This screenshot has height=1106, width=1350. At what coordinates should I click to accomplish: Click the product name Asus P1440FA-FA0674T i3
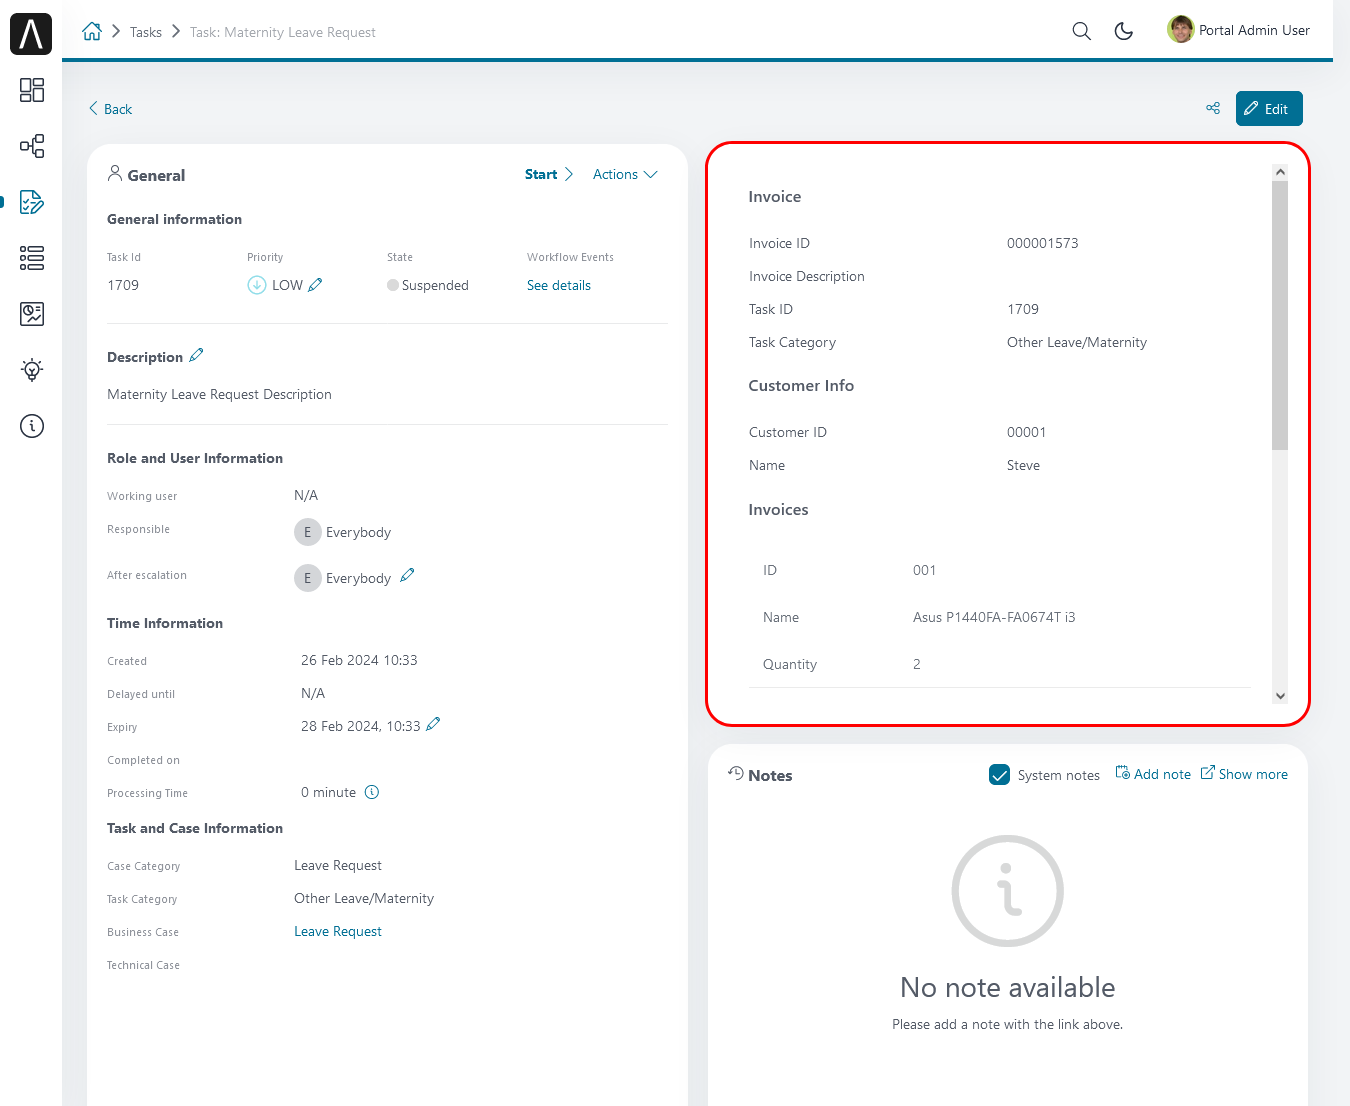point(994,617)
